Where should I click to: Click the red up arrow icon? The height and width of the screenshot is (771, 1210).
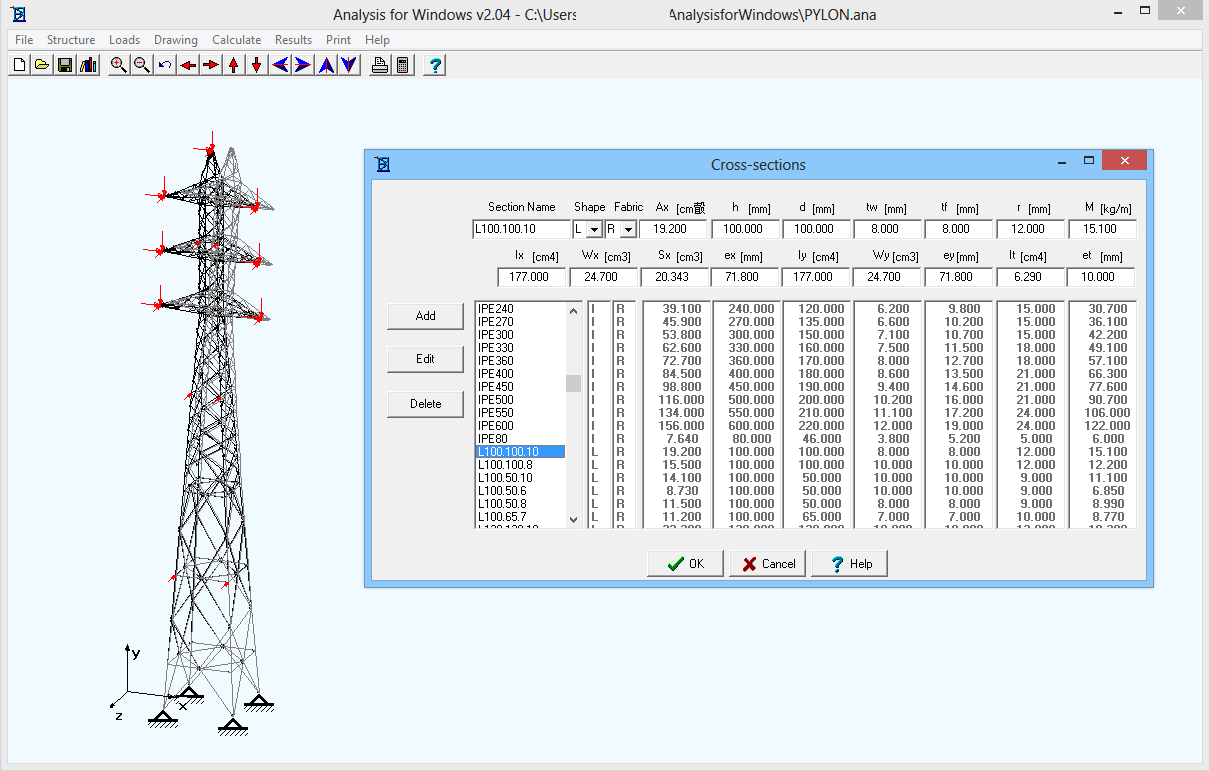pos(233,65)
